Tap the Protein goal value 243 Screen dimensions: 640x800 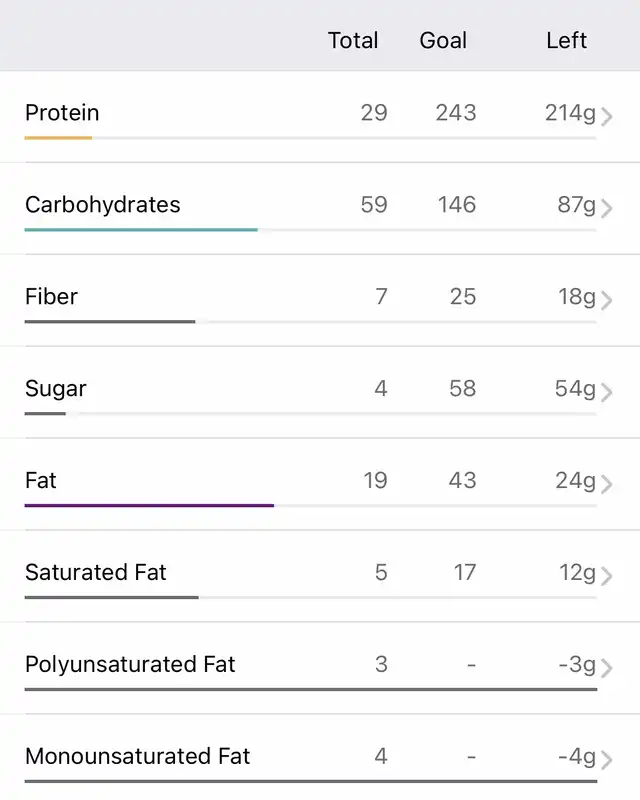(456, 113)
